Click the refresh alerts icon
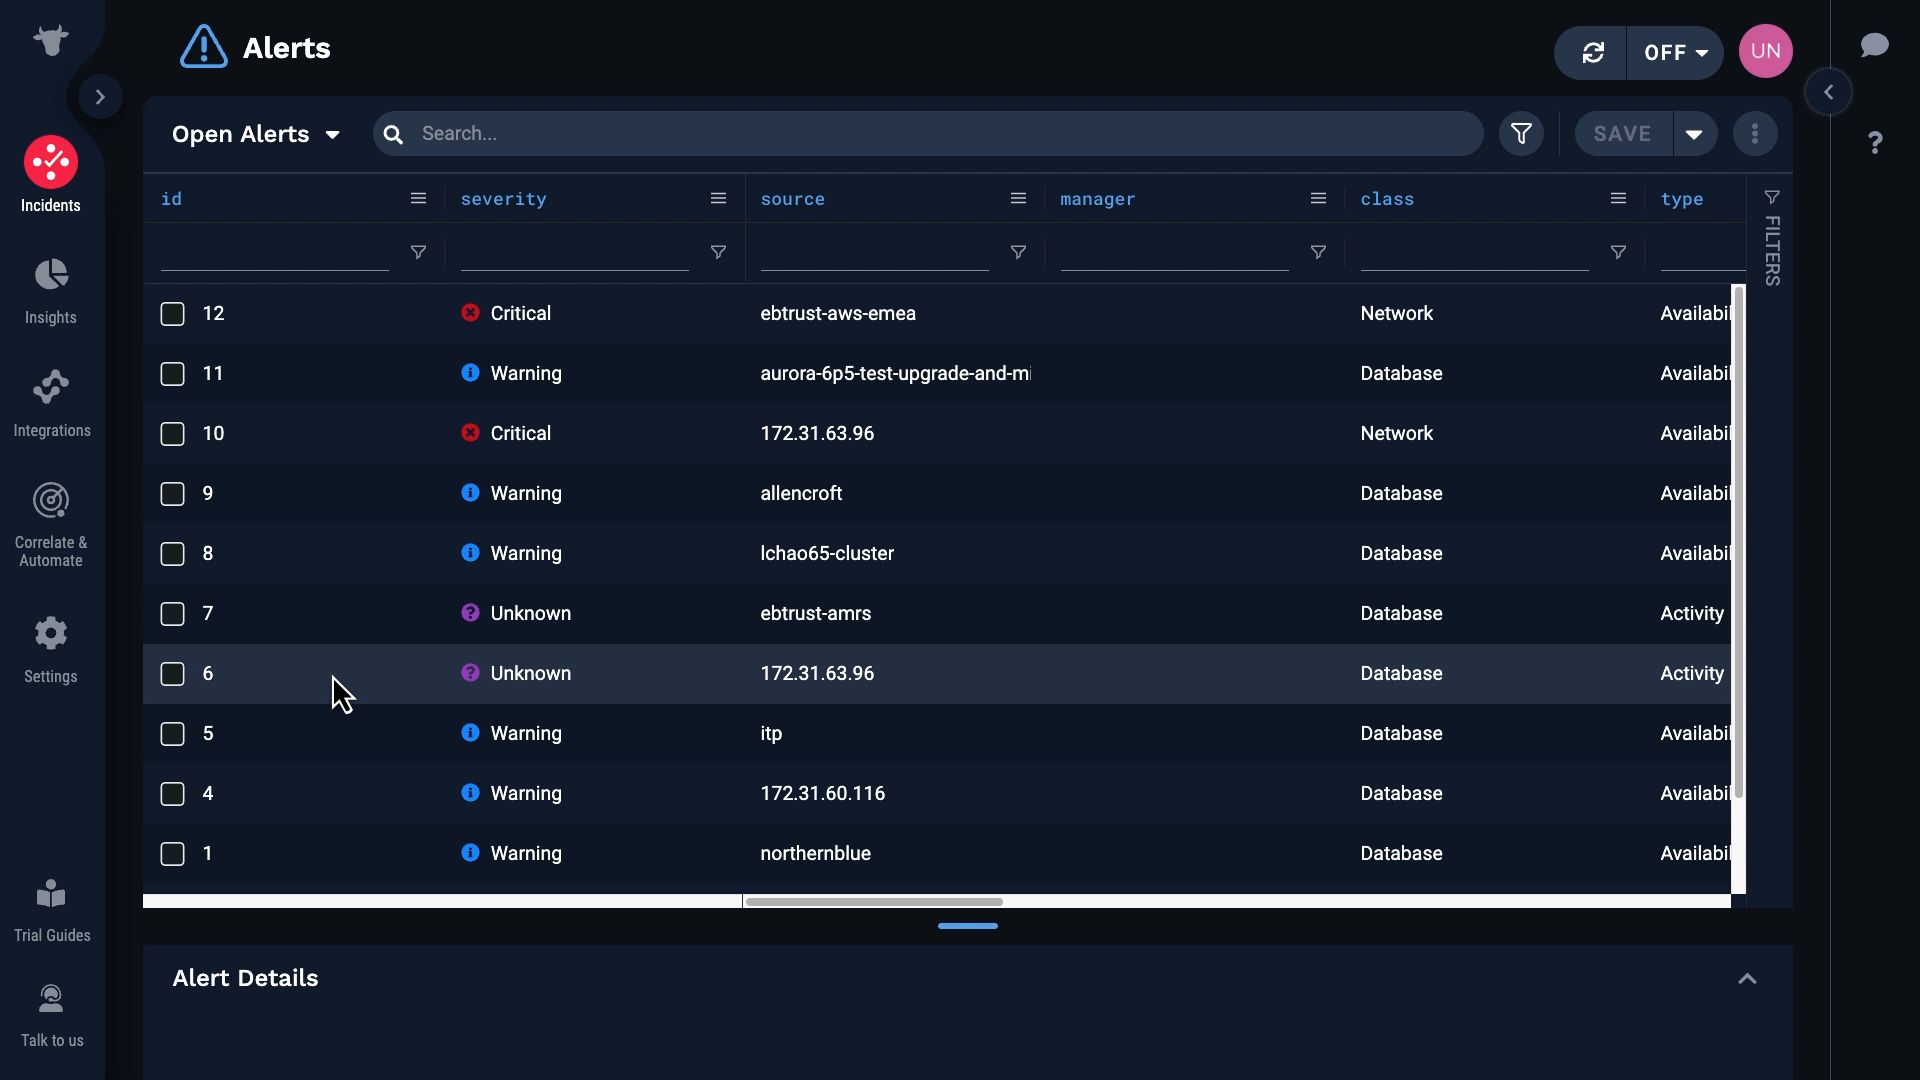This screenshot has width=1920, height=1080. pyautogui.click(x=1593, y=53)
